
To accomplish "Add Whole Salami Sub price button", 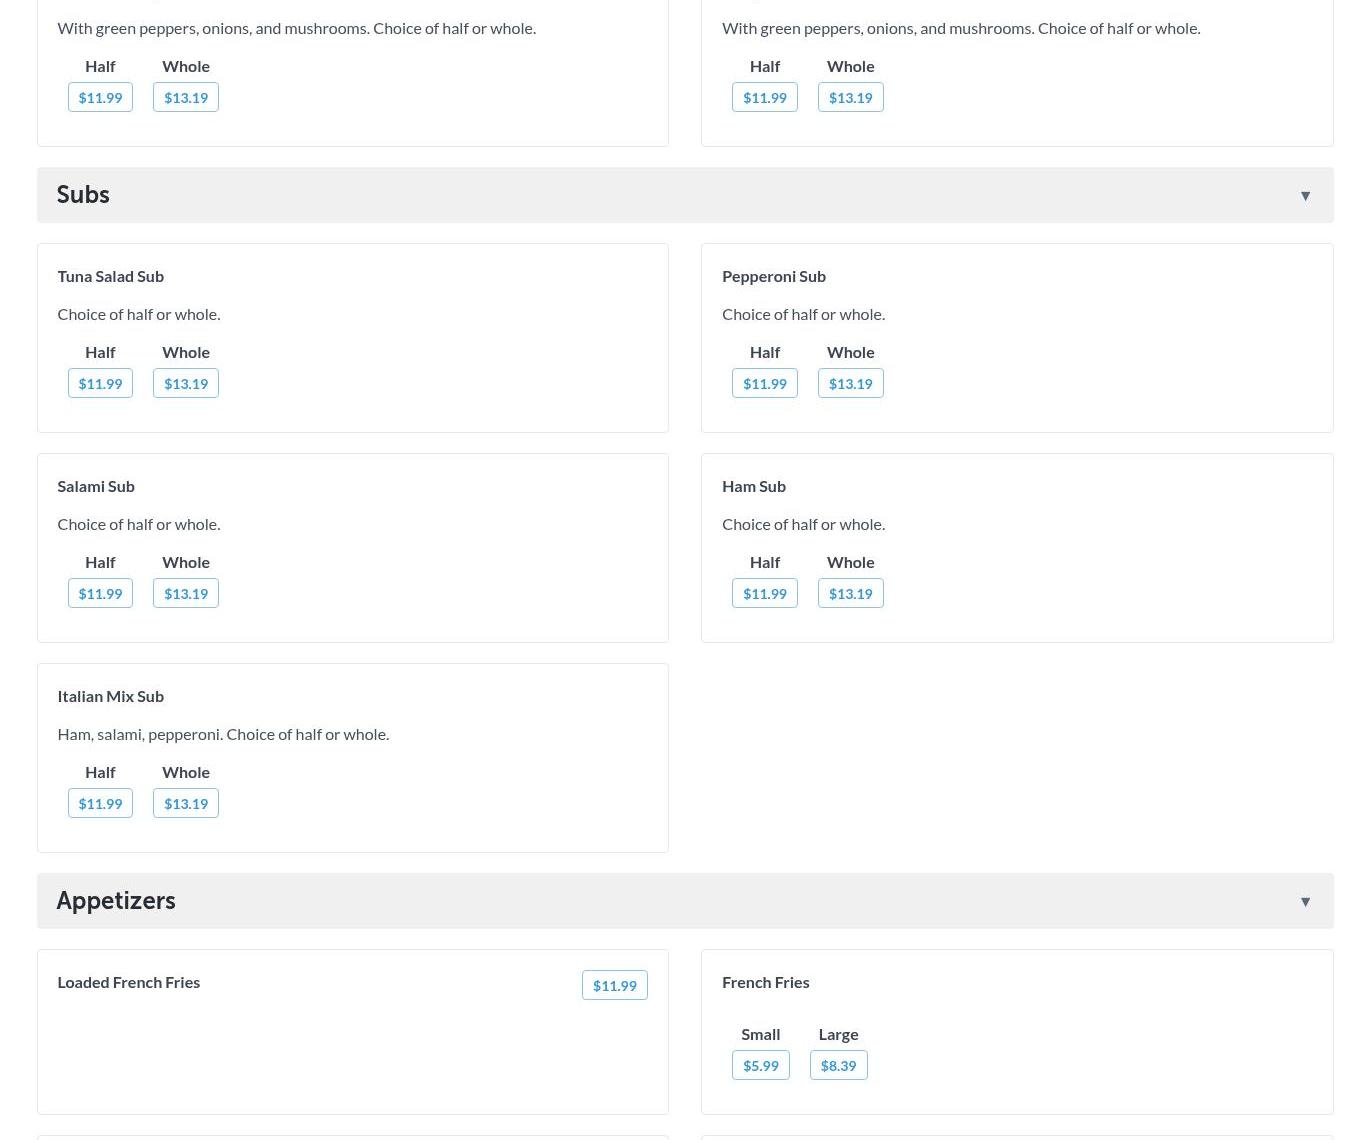I will 186,593.
